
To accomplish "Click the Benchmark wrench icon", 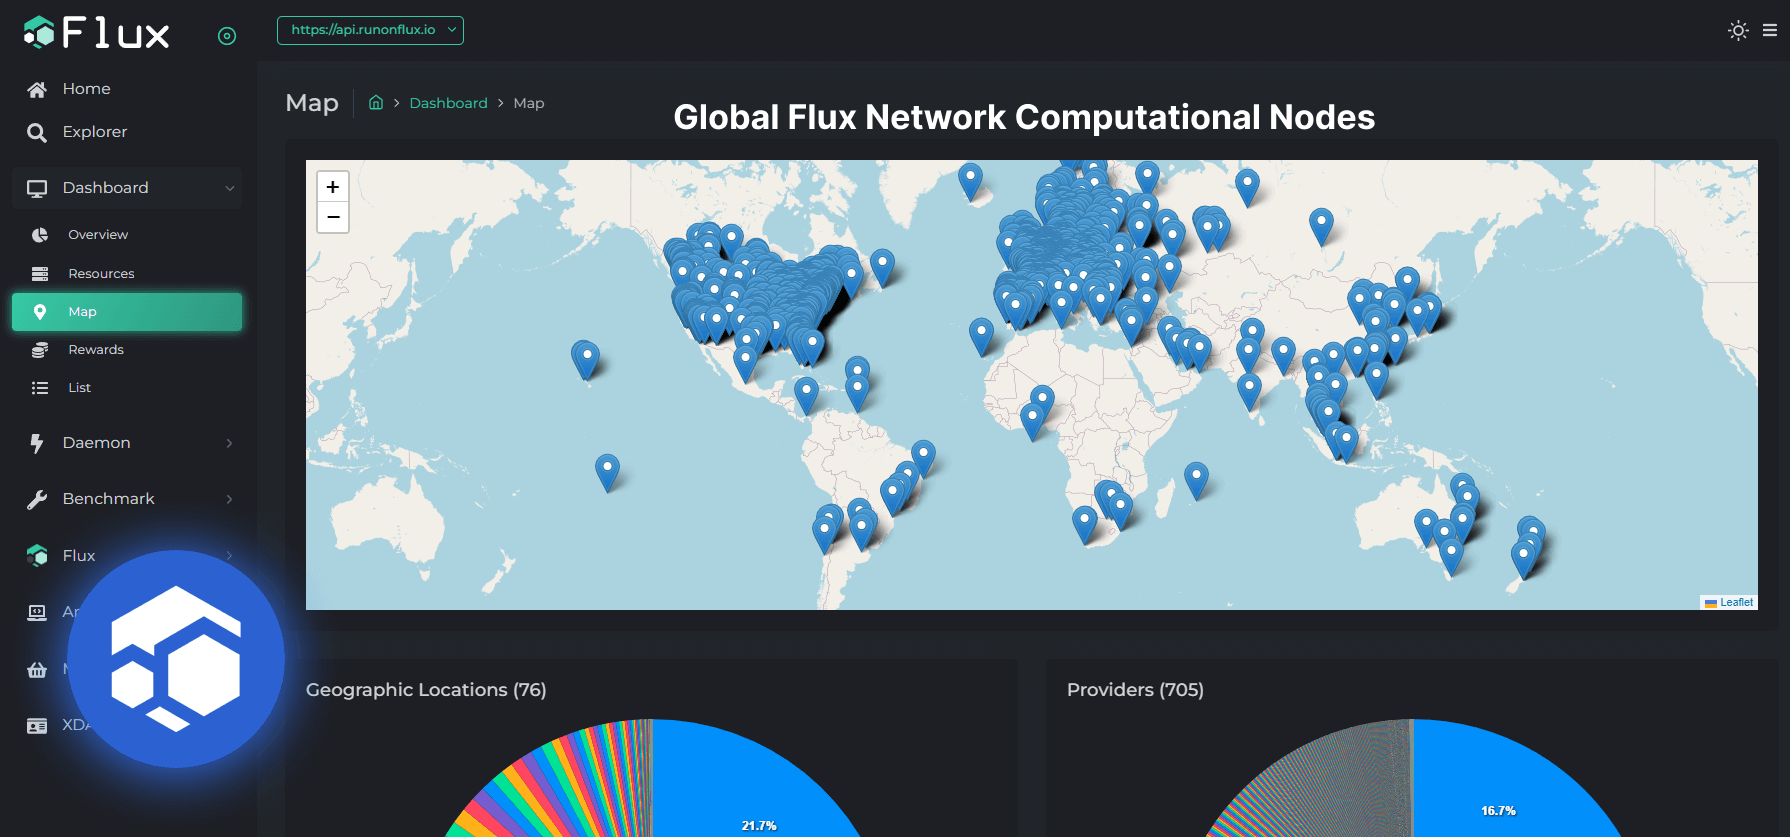I will click(x=37, y=499).
